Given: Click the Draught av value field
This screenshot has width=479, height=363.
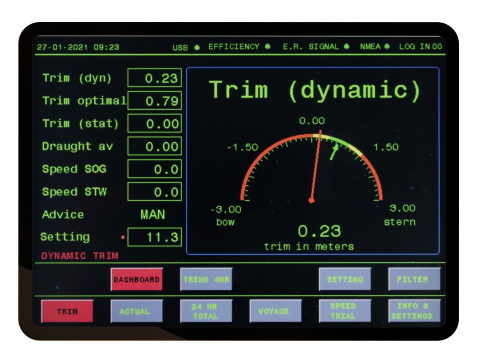Looking at the screenshot, I should 155,146.
